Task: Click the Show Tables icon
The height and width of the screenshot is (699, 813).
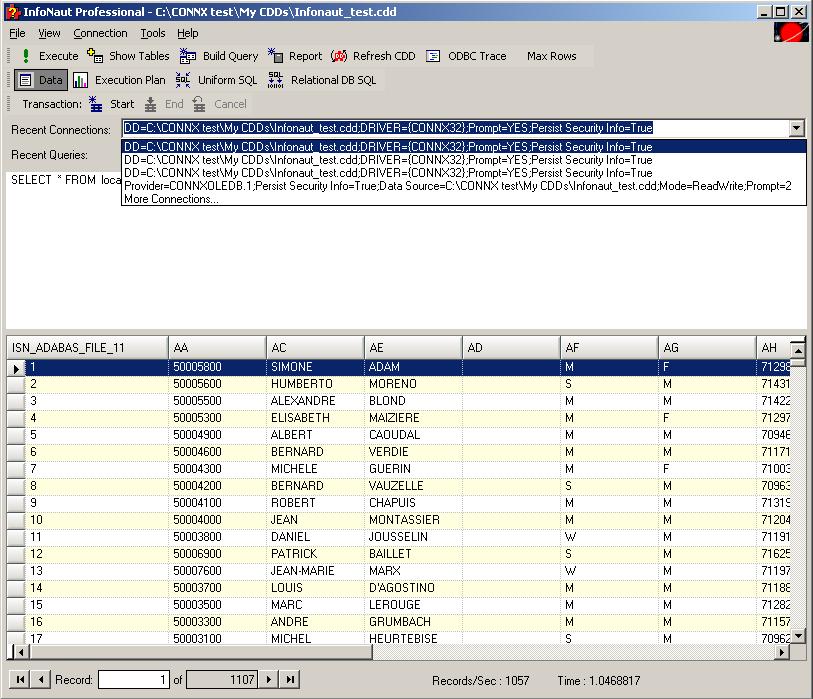Action: pos(95,55)
